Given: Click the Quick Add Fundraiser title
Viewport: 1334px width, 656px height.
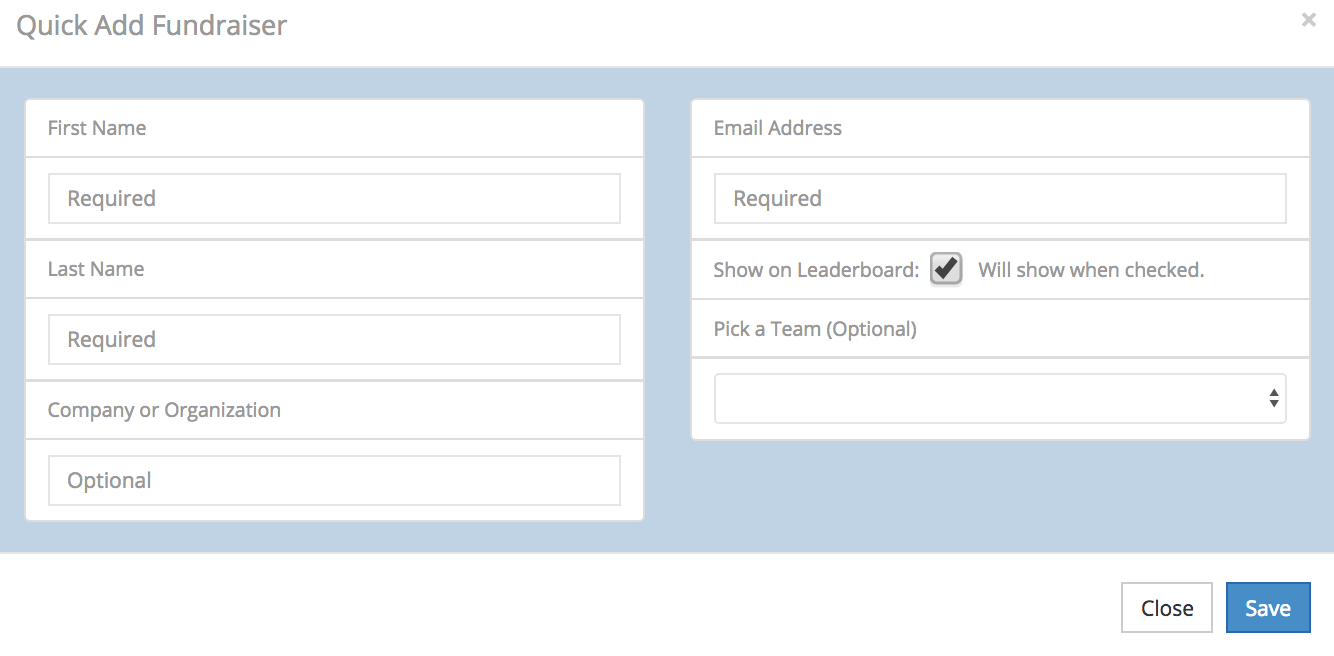Looking at the screenshot, I should [x=152, y=25].
